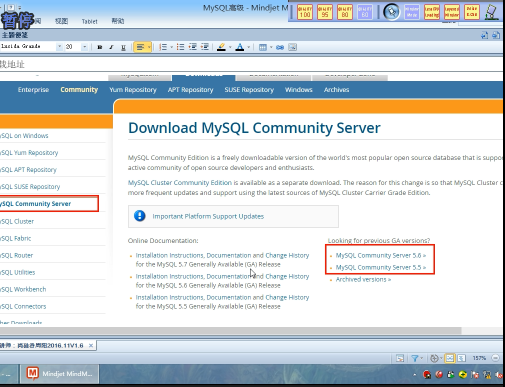The image size is (505, 387).
Task: Click the increase indent icon
Action: tap(205, 47)
